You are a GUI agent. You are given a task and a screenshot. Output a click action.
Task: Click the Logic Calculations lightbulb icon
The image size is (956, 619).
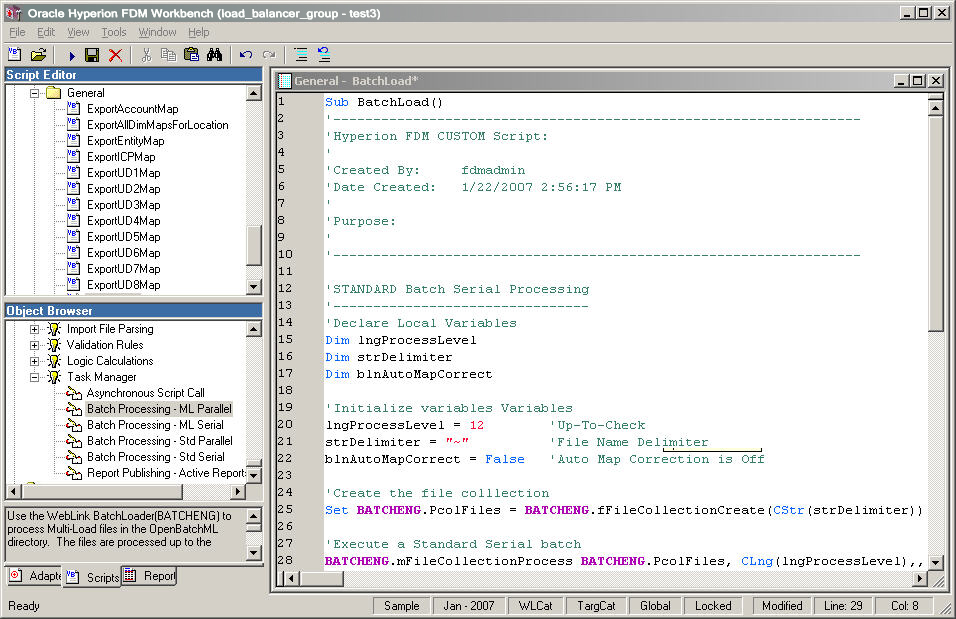pyautogui.click(x=54, y=360)
